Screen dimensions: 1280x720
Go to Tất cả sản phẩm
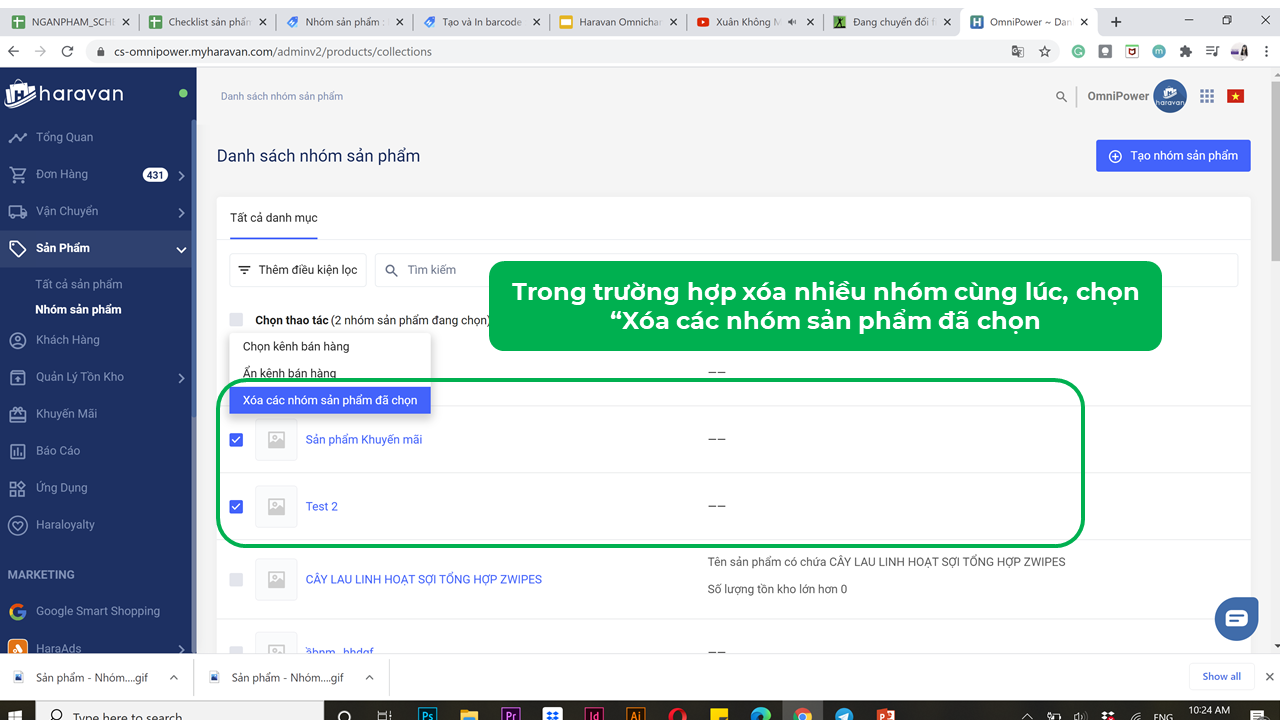click(x=79, y=284)
